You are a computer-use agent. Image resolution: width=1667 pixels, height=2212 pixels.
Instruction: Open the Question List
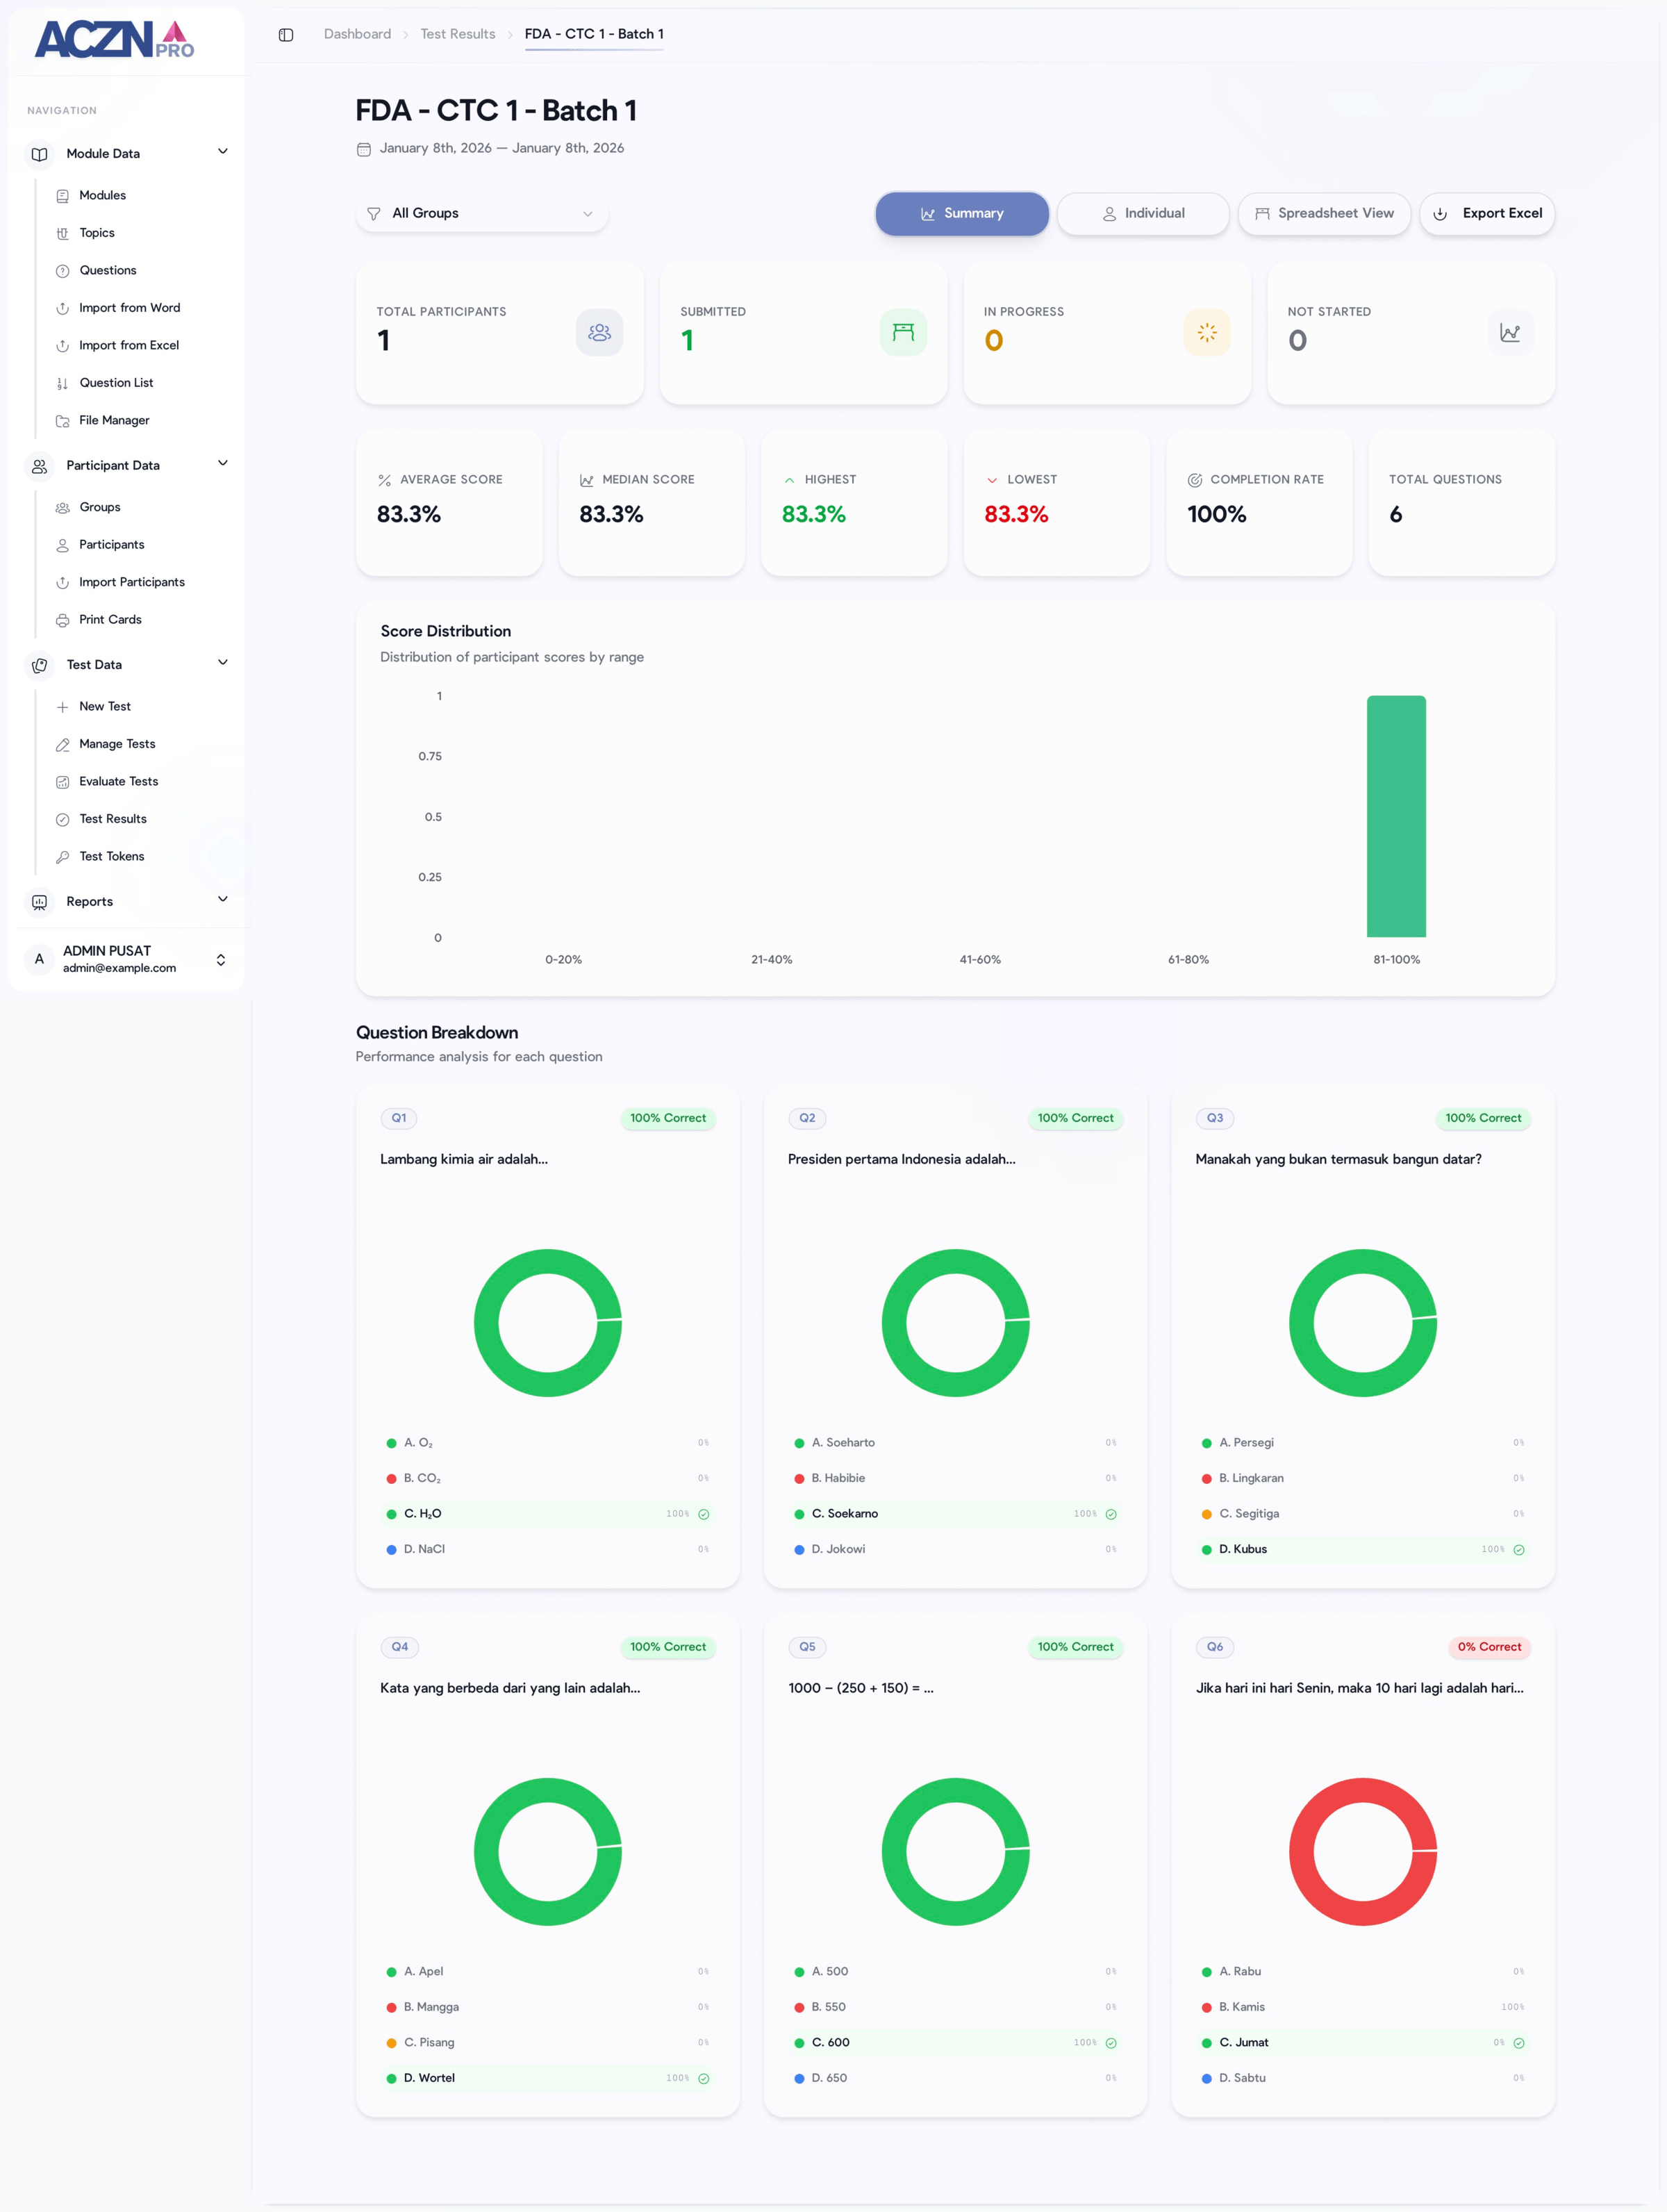[x=117, y=382]
